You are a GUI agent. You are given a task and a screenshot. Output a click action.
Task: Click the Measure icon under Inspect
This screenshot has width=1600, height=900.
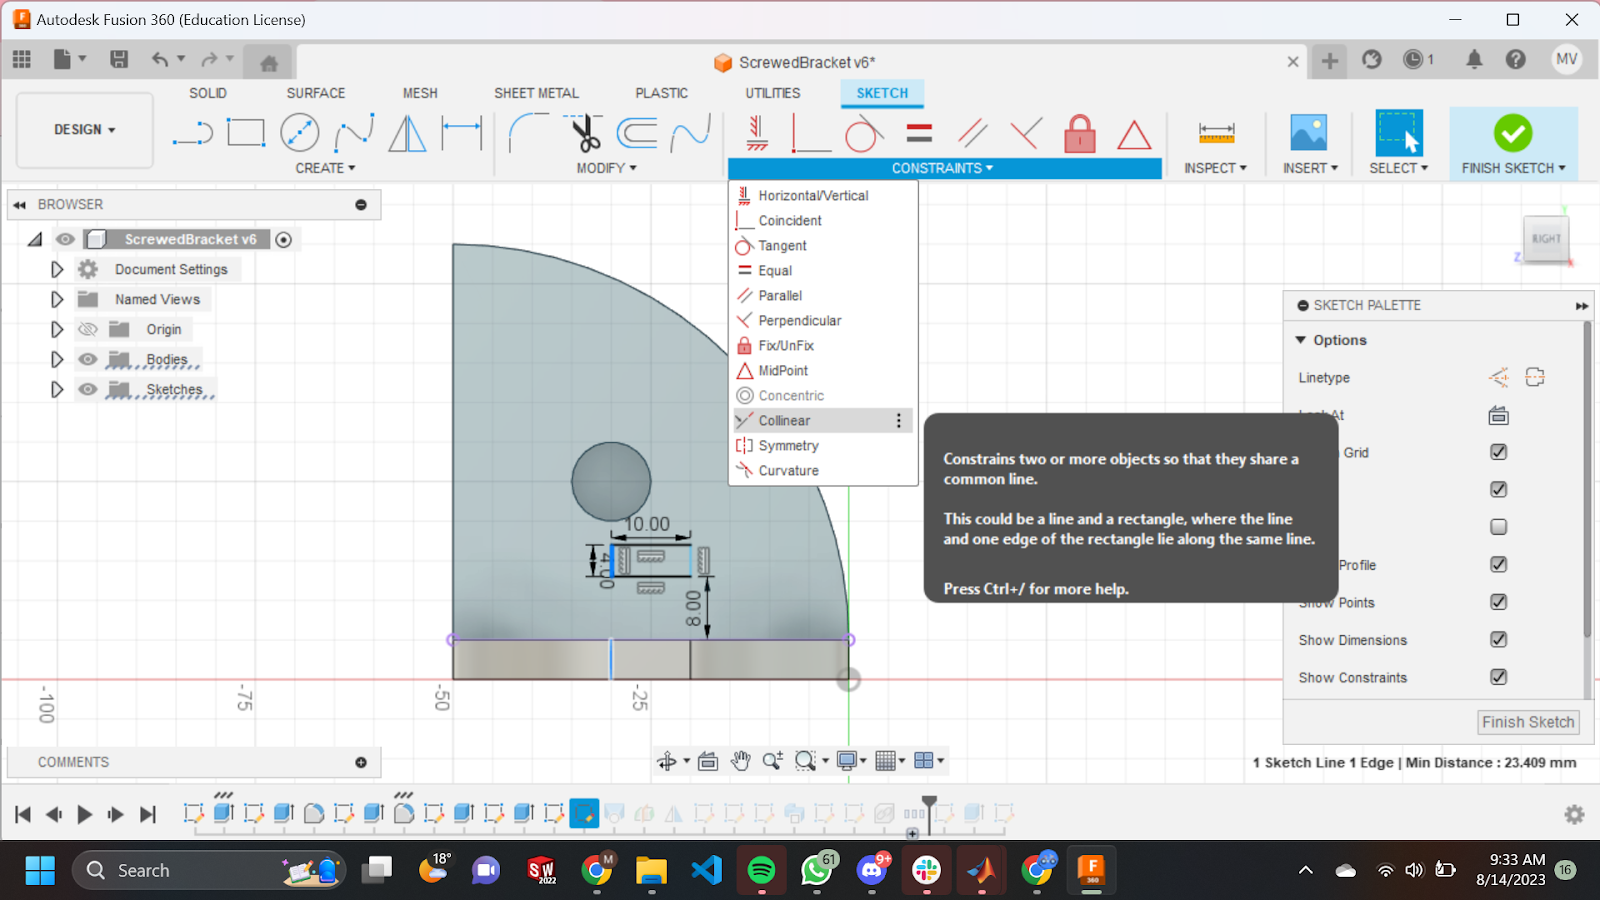[1216, 133]
